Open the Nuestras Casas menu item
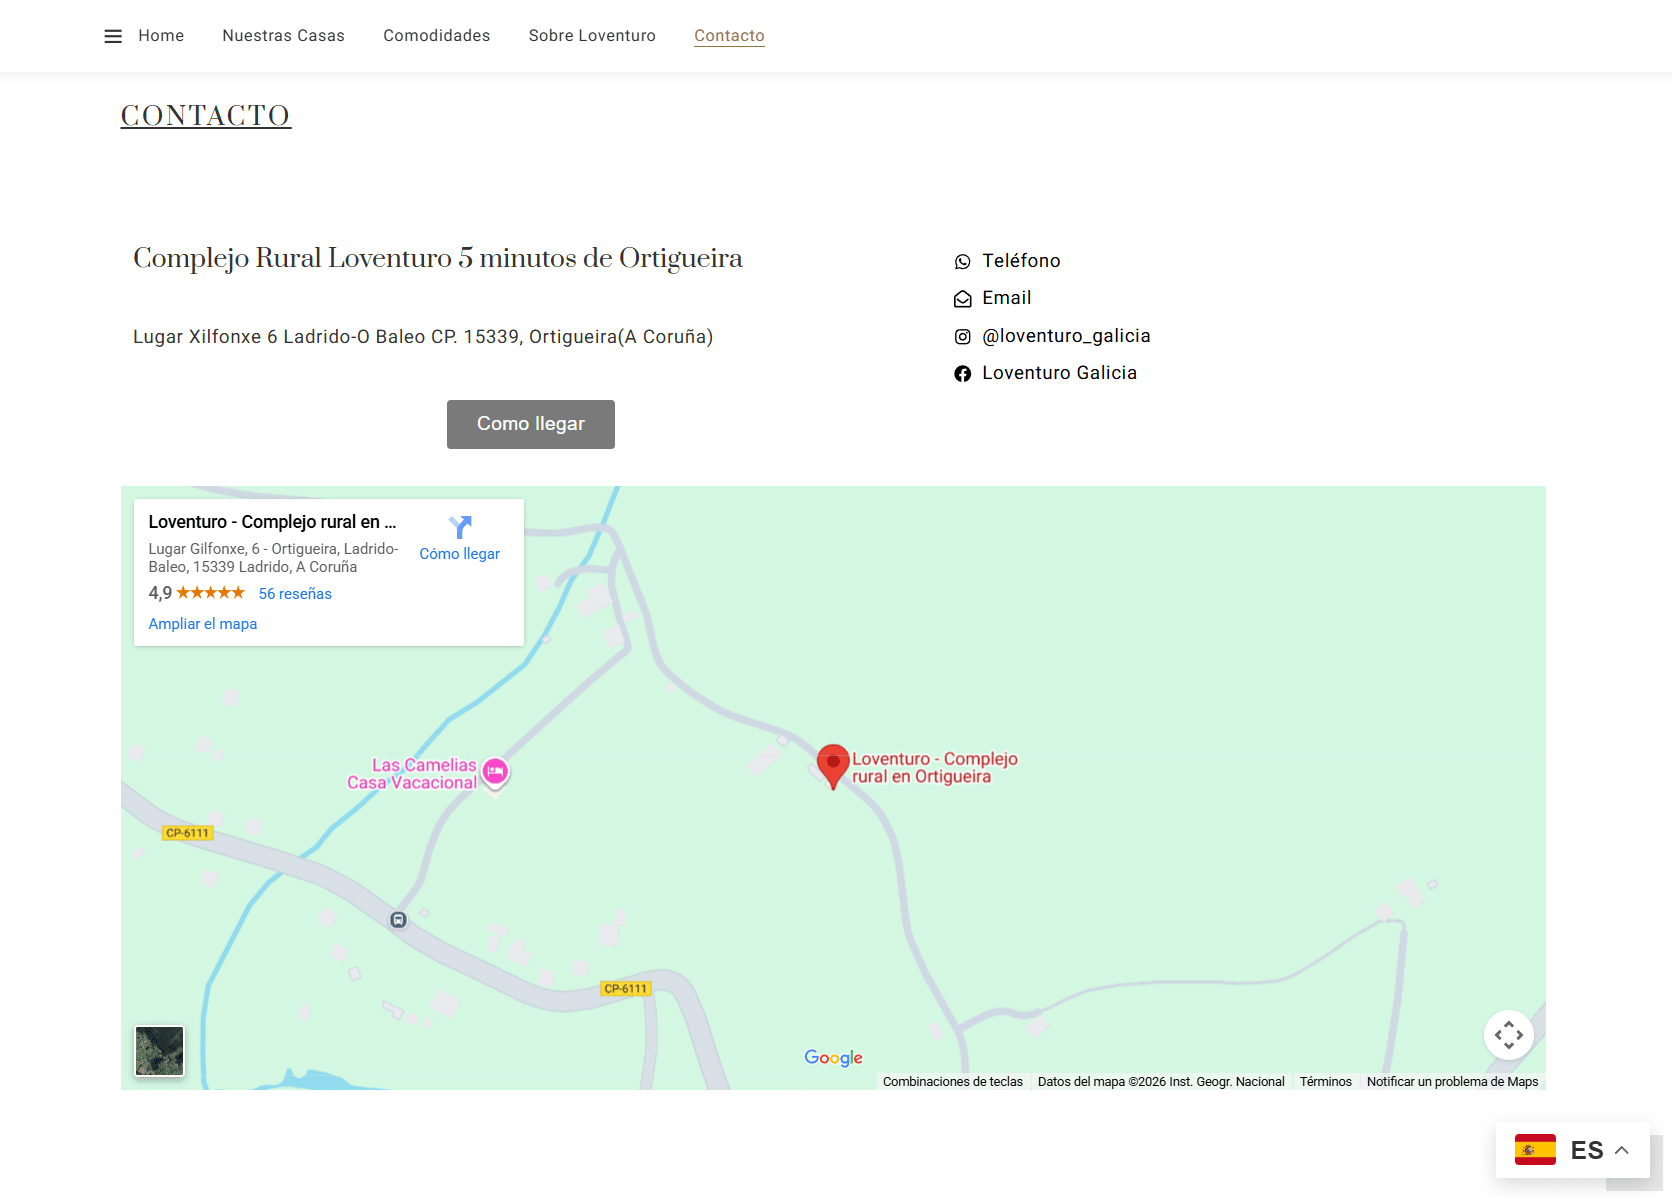This screenshot has height=1197, width=1672. [283, 36]
